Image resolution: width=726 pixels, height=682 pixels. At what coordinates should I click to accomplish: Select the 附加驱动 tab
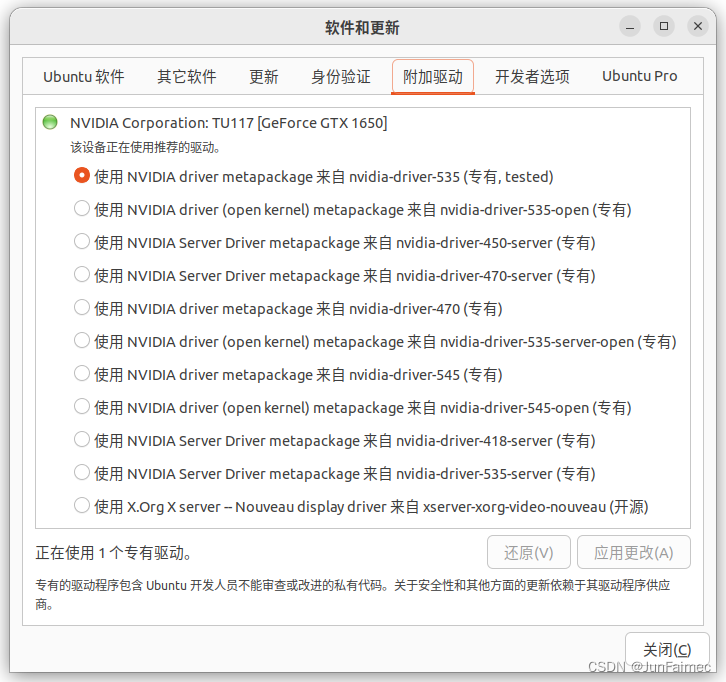point(432,76)
